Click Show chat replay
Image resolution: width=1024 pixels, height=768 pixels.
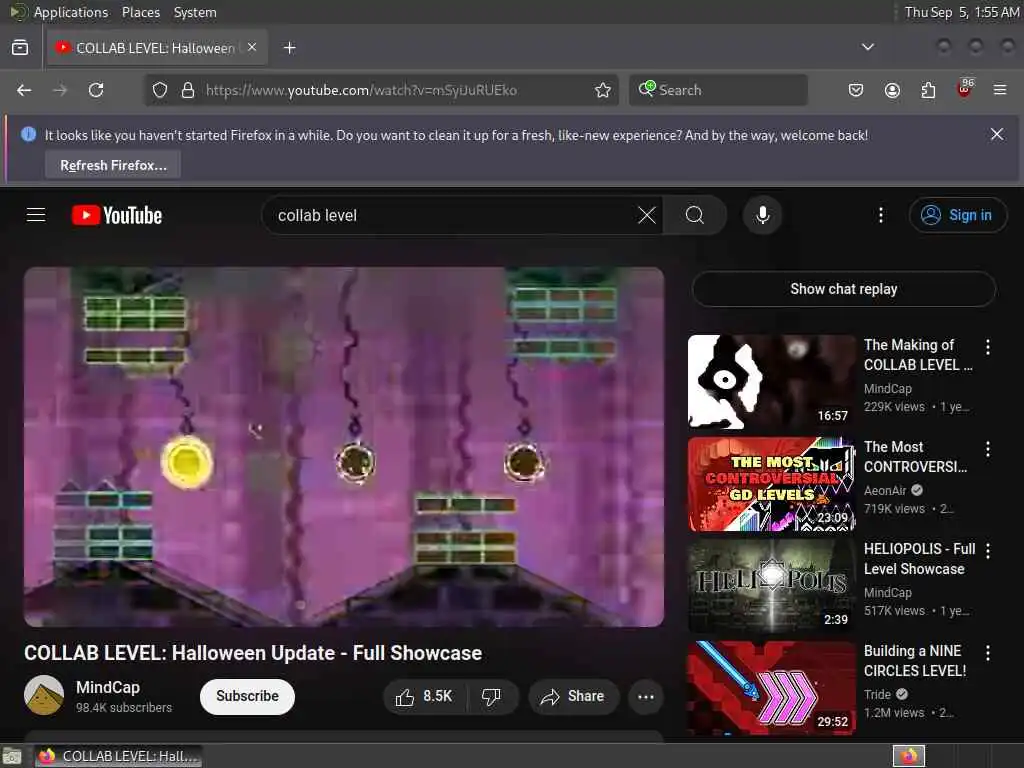pyautogui.click(x=844, y=289)
